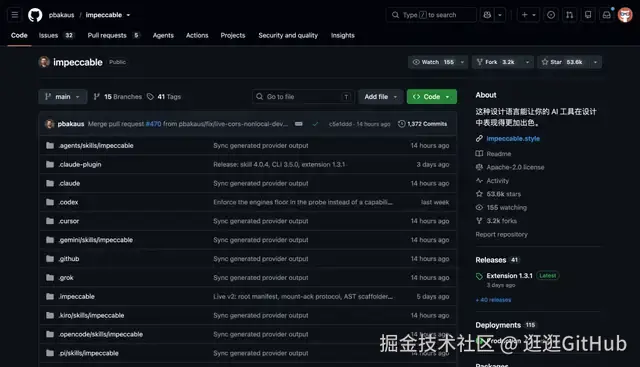This screenshot has height=367, width=640.
Task: Open the Readme link in About
Action: 498,154
